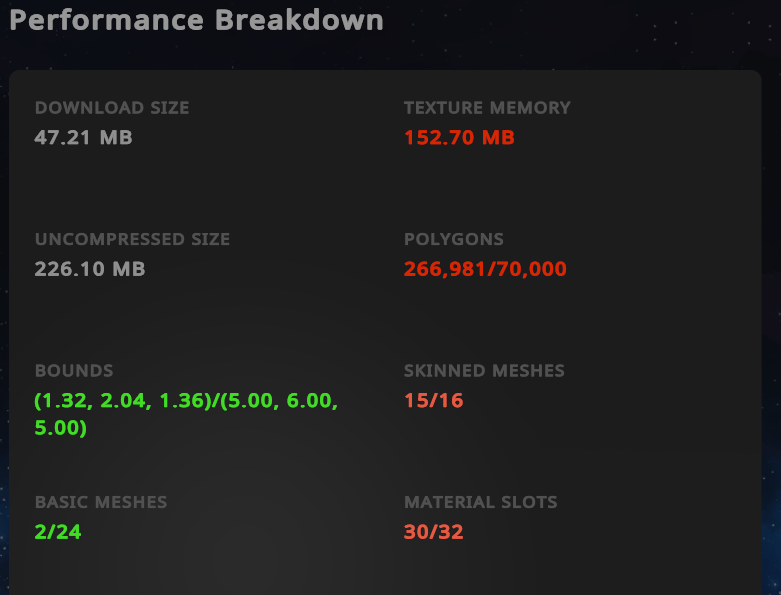
Task: Select the Uncompressed Size label
Action: click(132, 239)
